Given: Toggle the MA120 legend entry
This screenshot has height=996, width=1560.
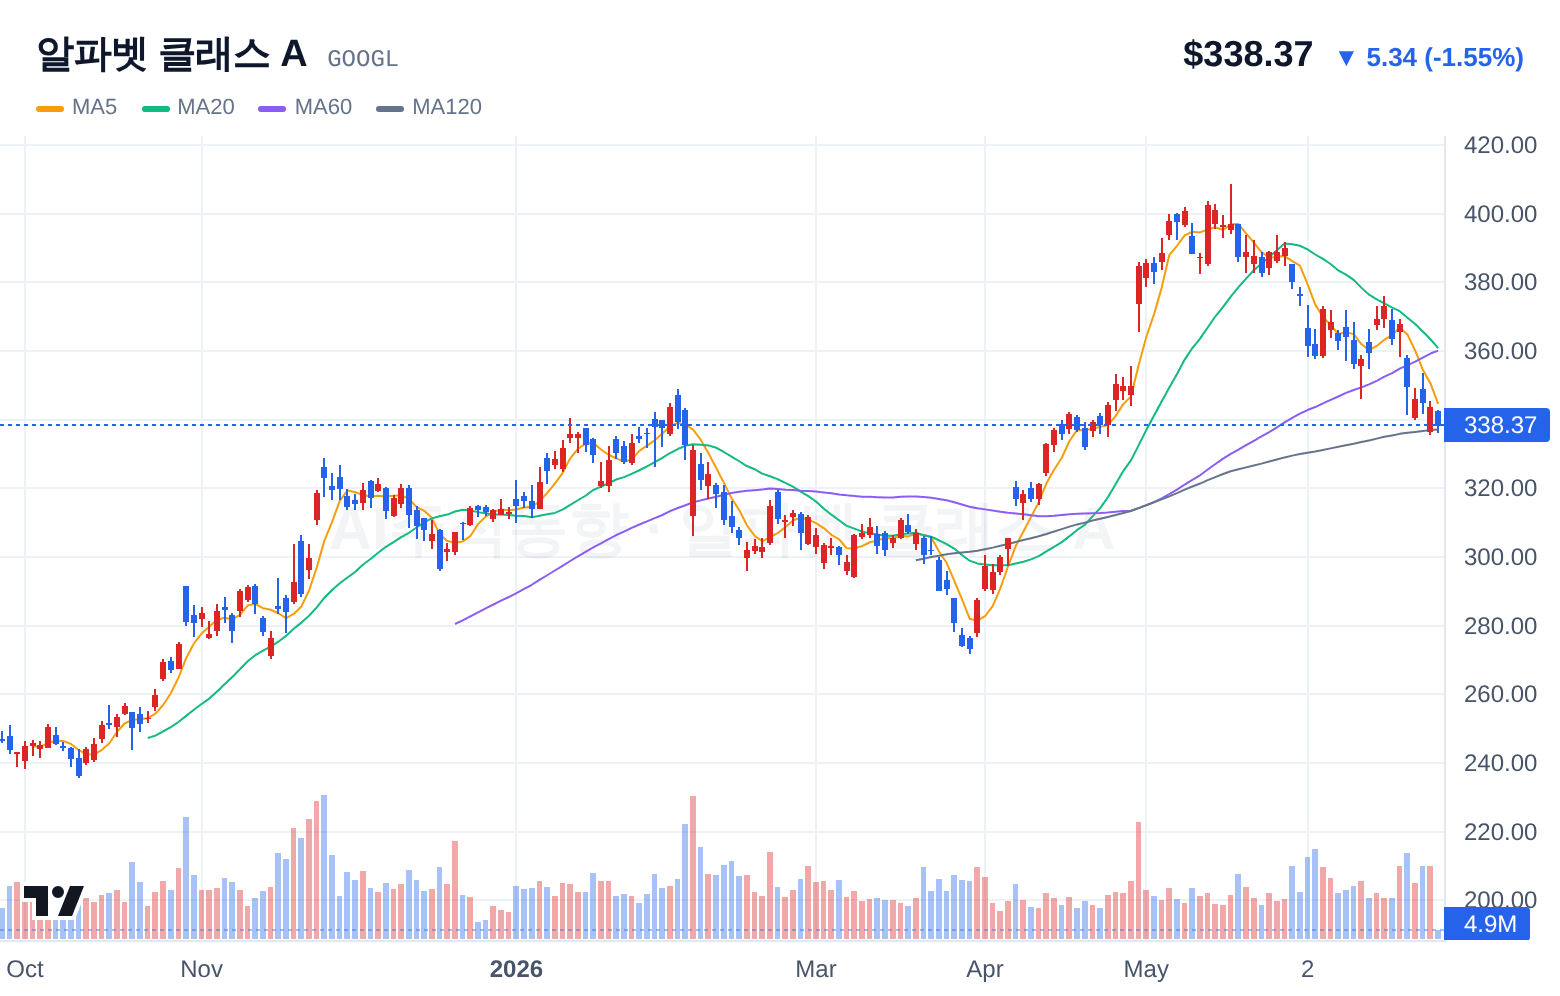Looking at the screenshot, I should pos(429,107).
